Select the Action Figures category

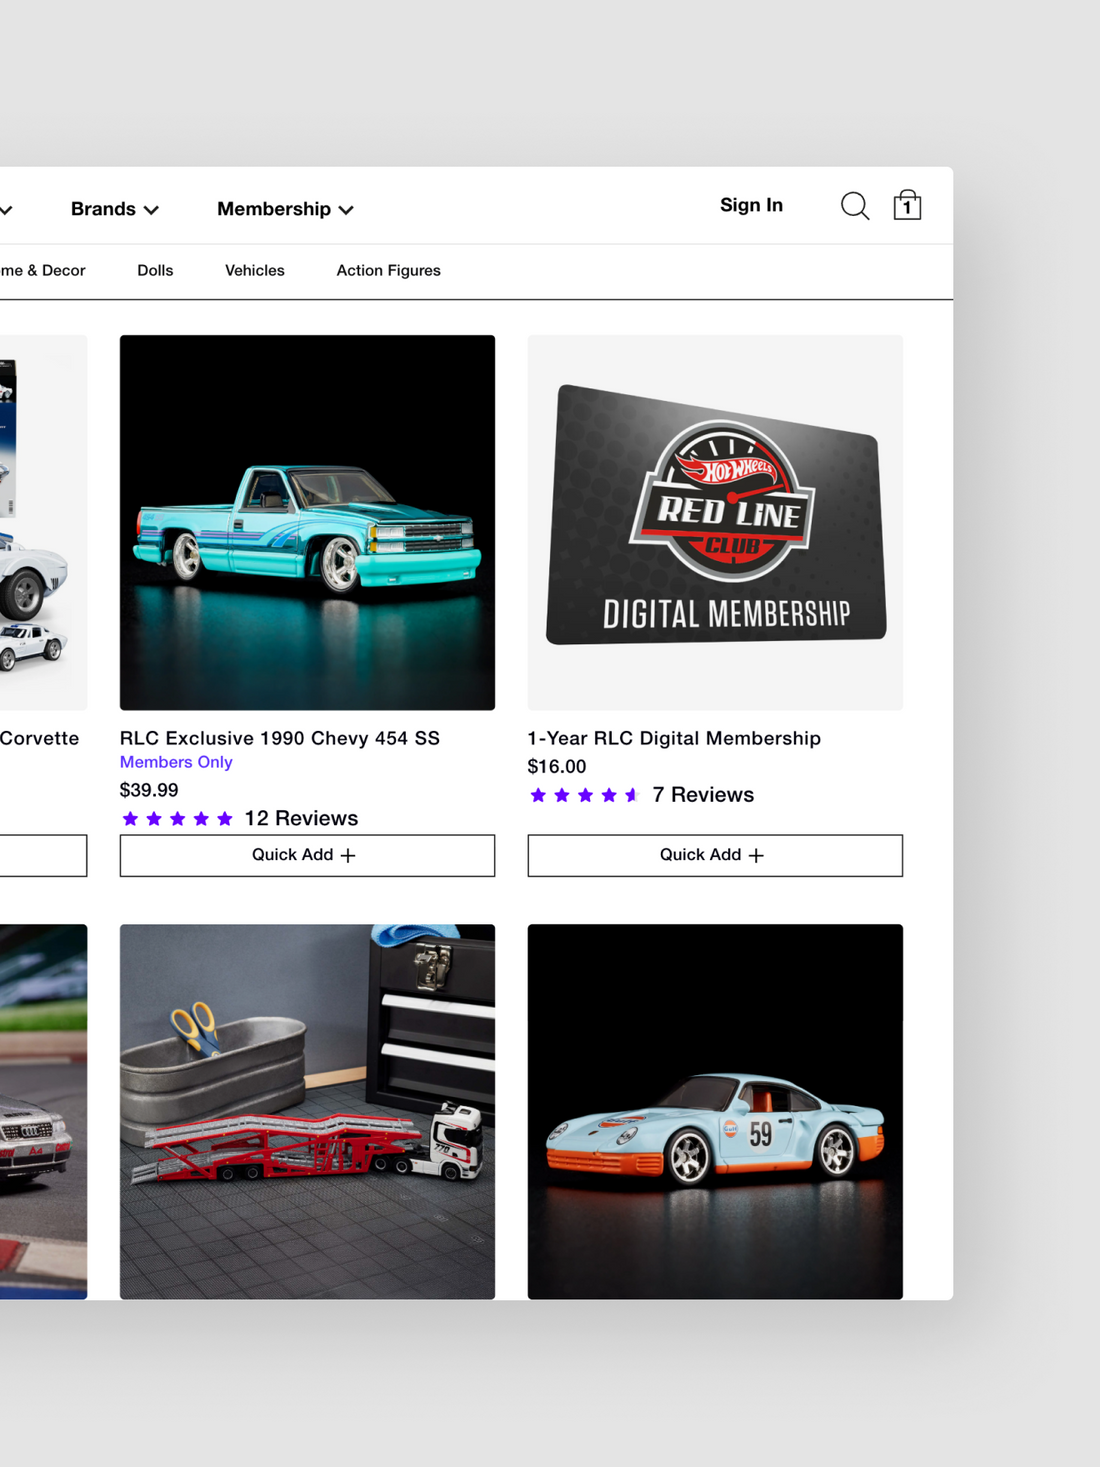(x=388, y=271)
